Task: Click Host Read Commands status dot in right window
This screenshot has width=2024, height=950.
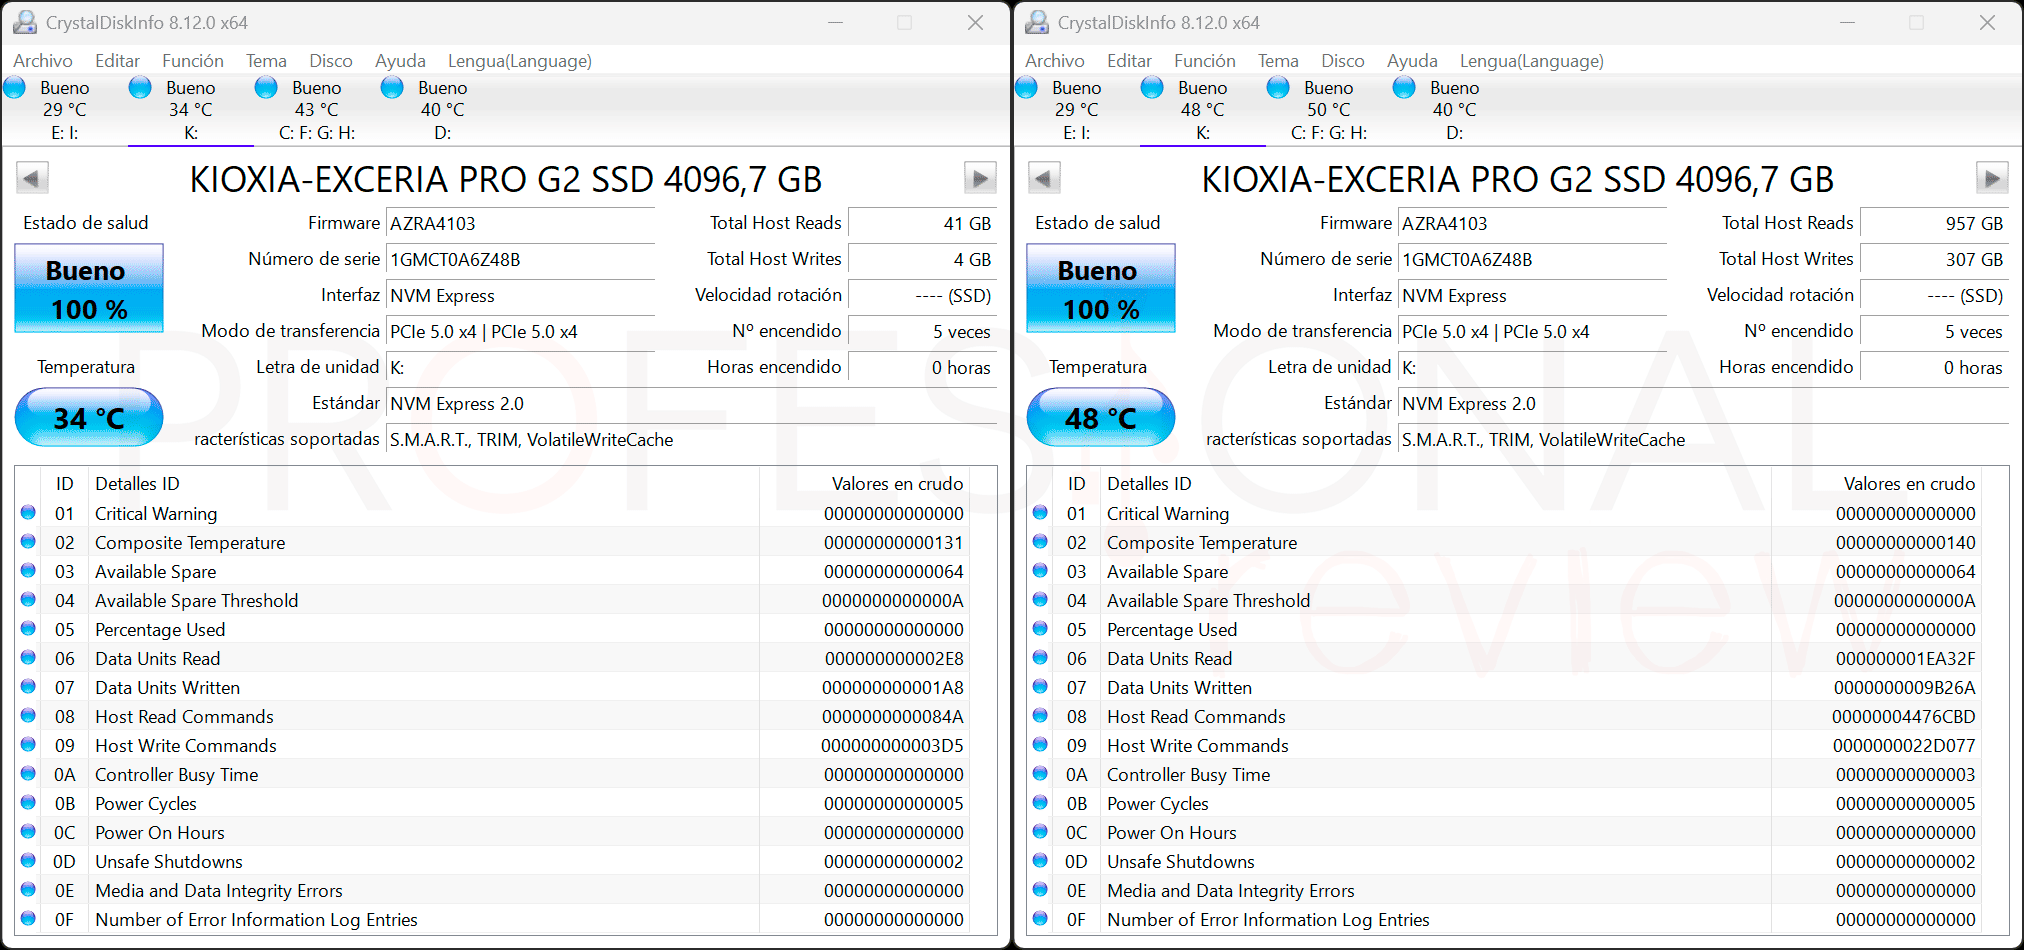Action: (1041, 716)
